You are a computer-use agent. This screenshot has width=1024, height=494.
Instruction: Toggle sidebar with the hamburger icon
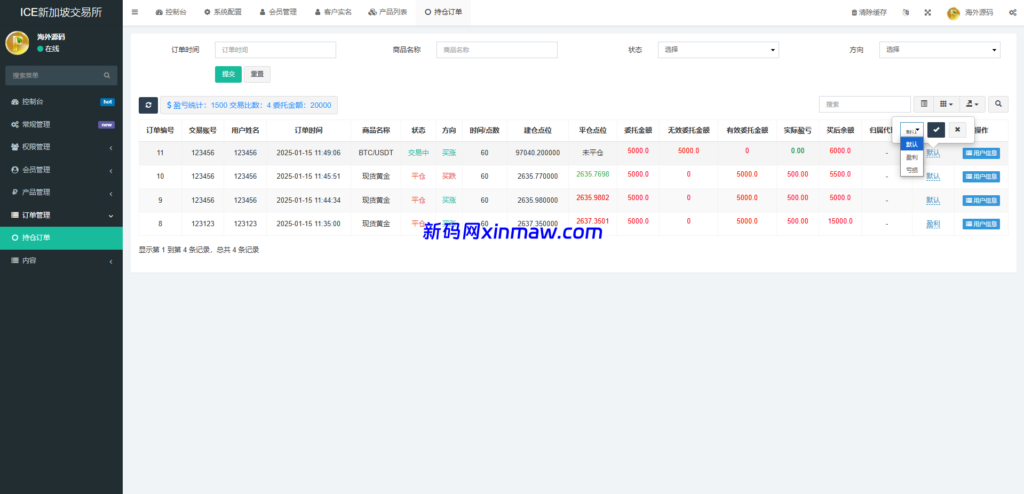point(135,12)
